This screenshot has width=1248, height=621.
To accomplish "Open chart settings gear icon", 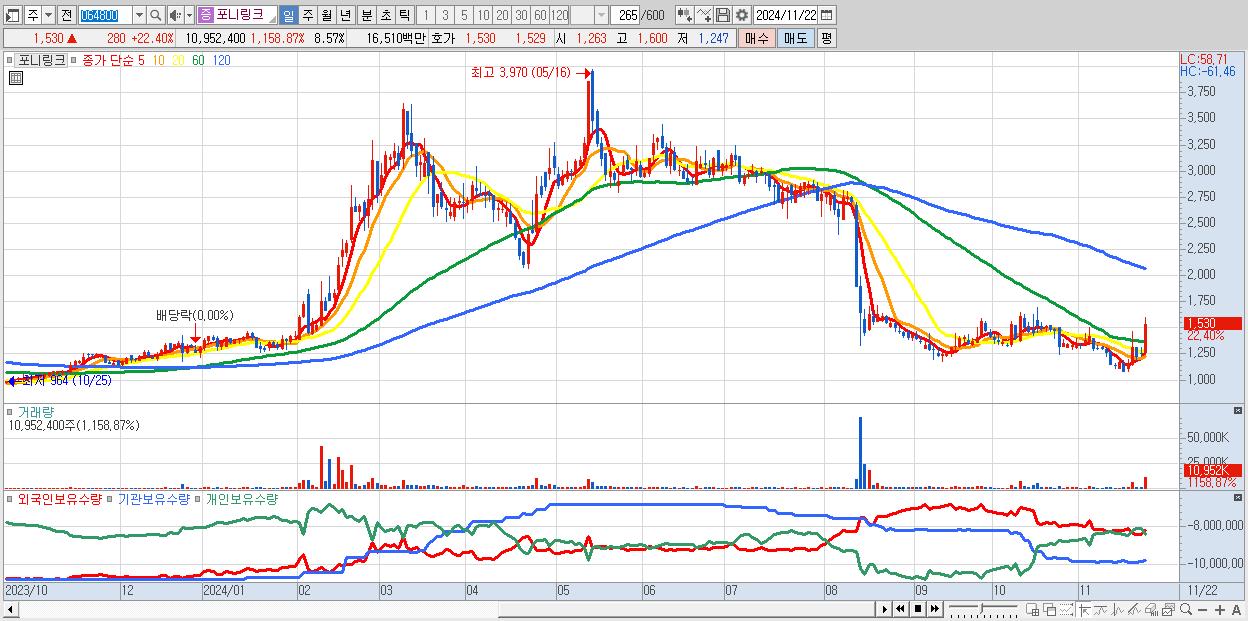I will click(x=741, y=15).
